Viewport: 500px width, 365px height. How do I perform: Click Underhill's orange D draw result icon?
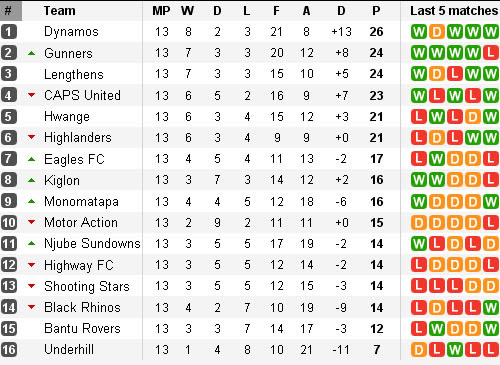pos(419,350)
